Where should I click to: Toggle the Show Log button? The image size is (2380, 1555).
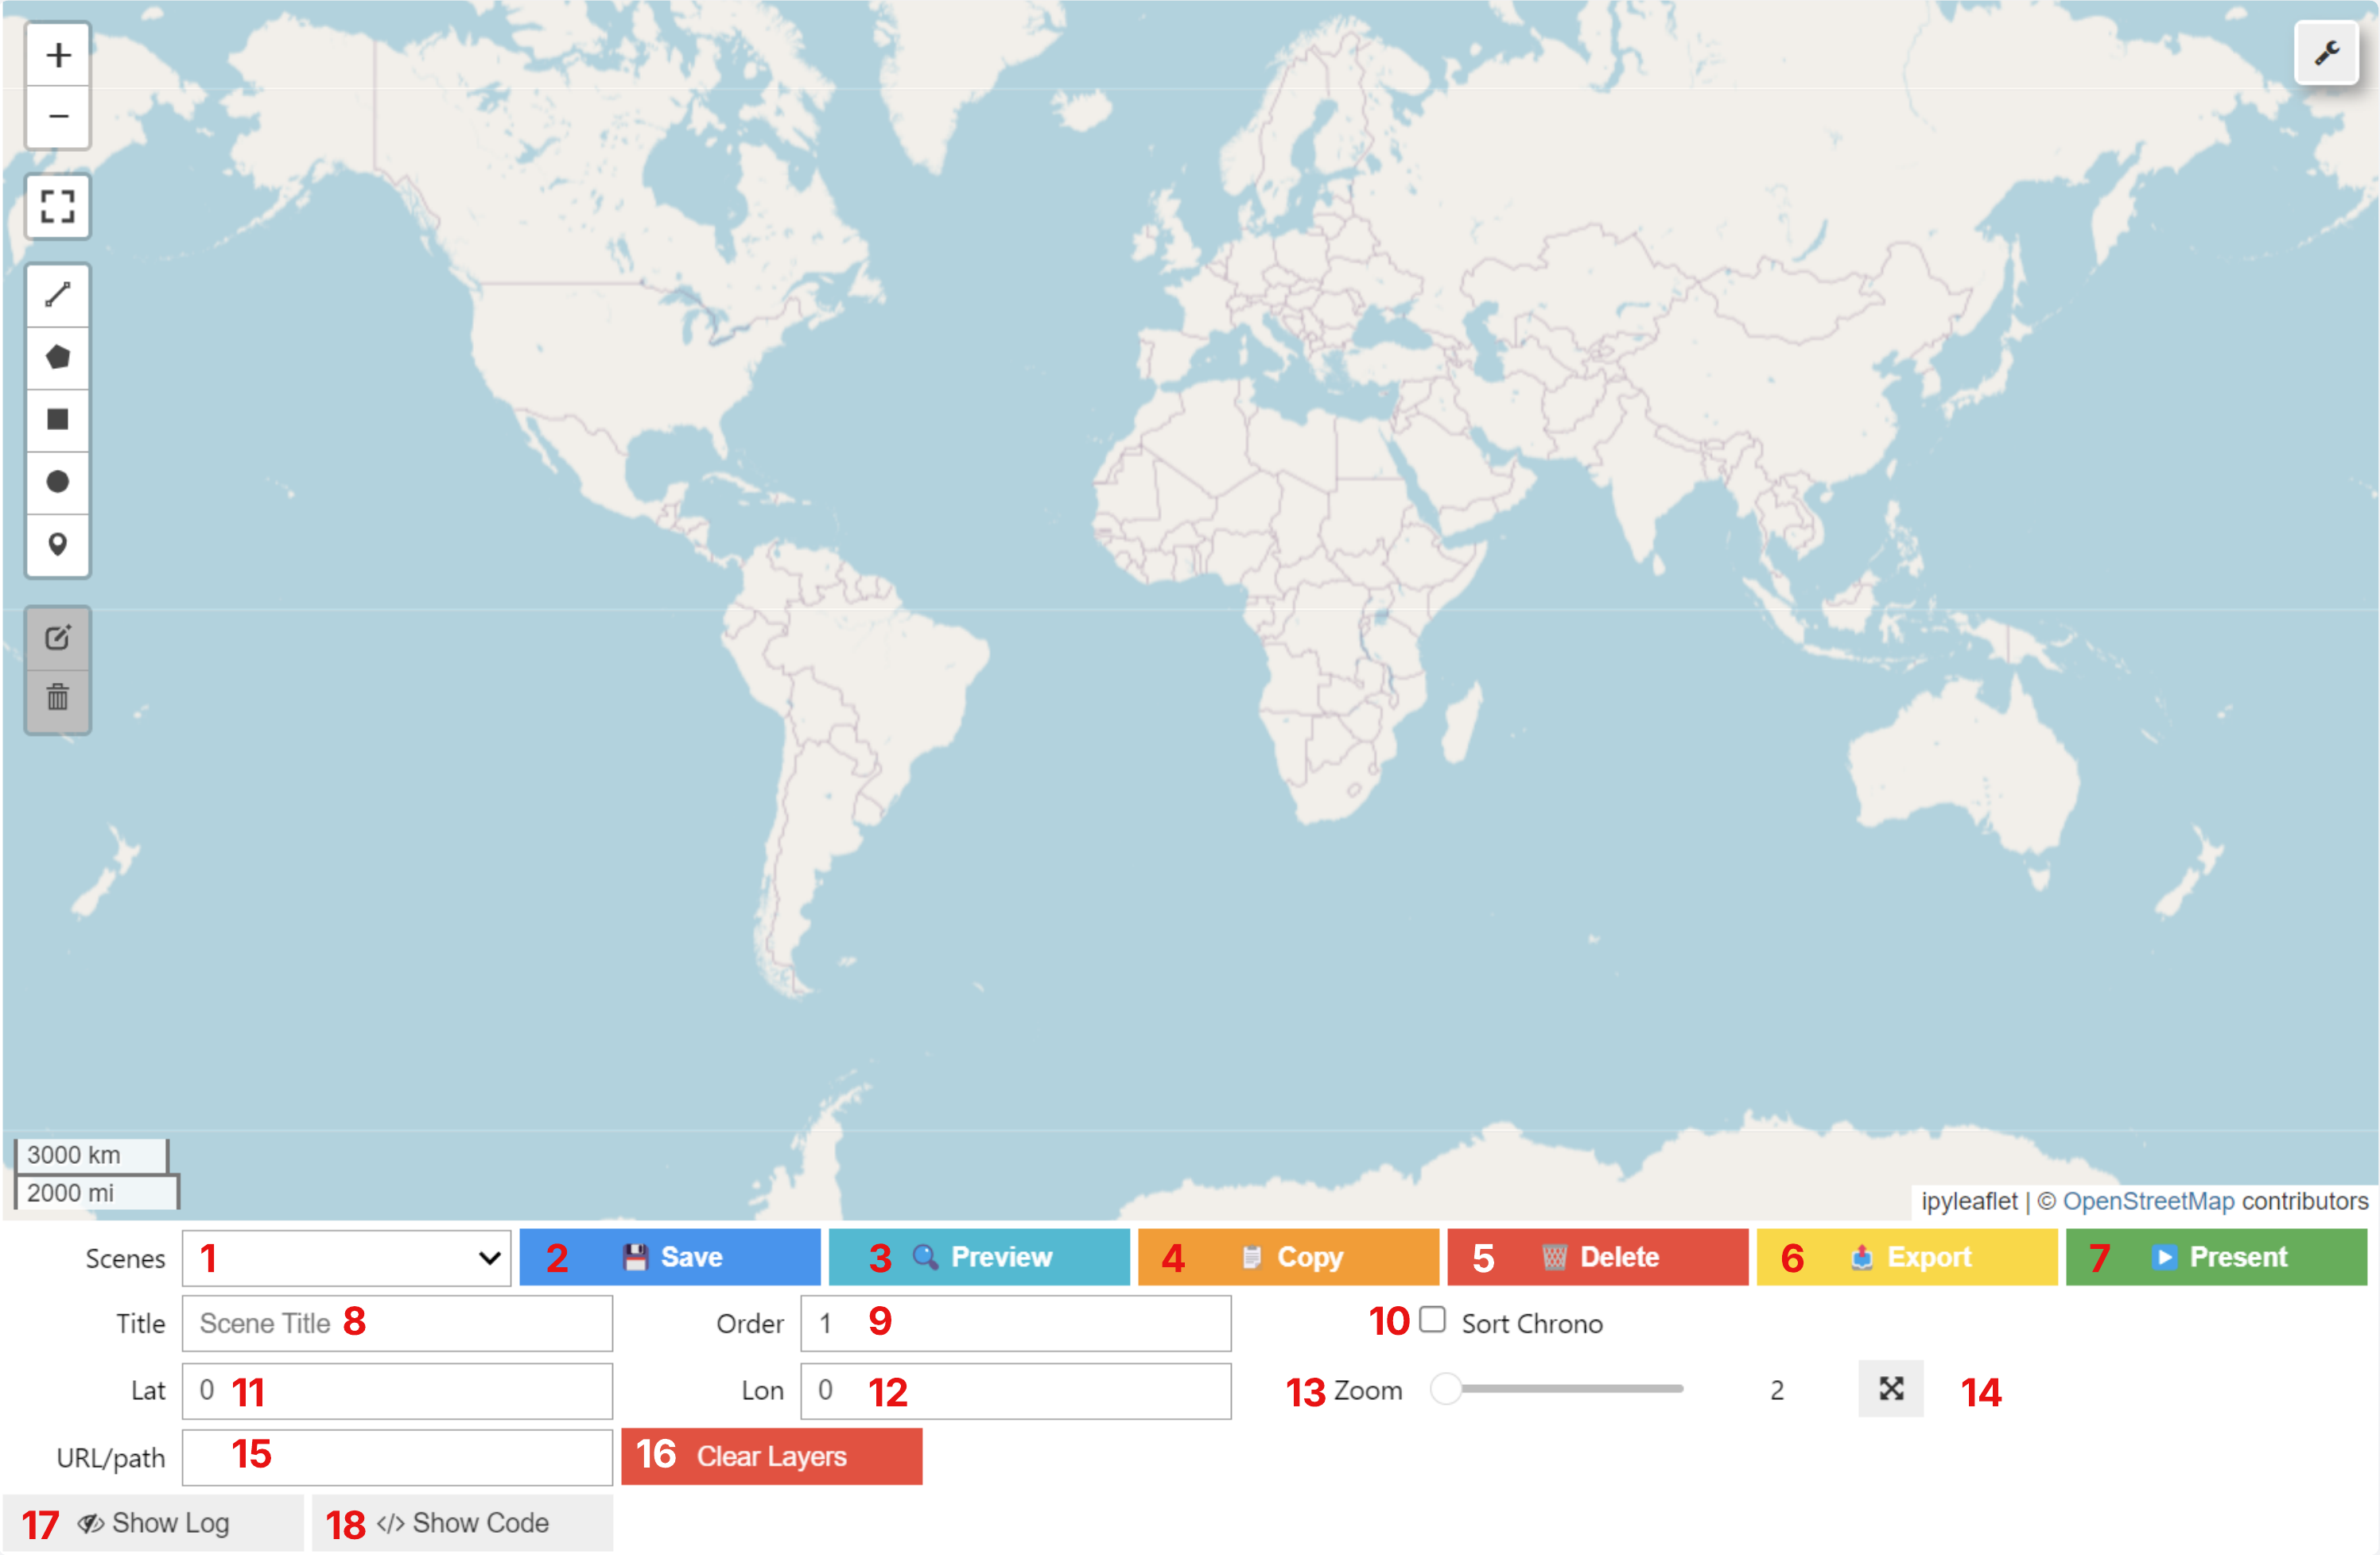(x=153, y=1523)
